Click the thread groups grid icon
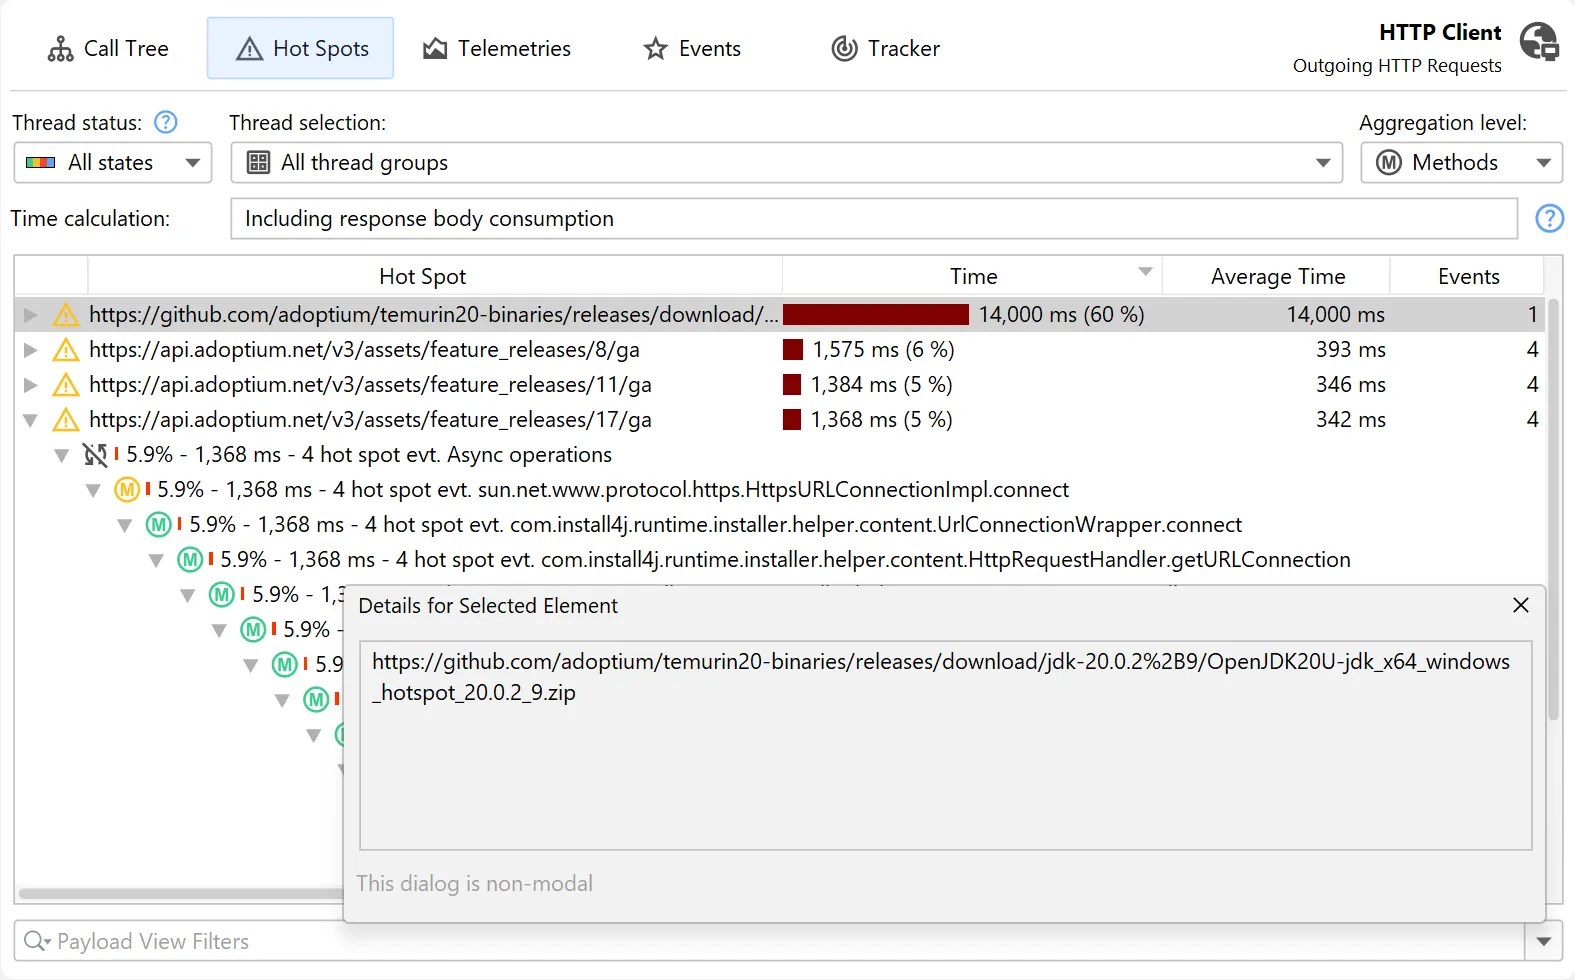Viewport: 1575px width, 980px height. pos(258,162)
